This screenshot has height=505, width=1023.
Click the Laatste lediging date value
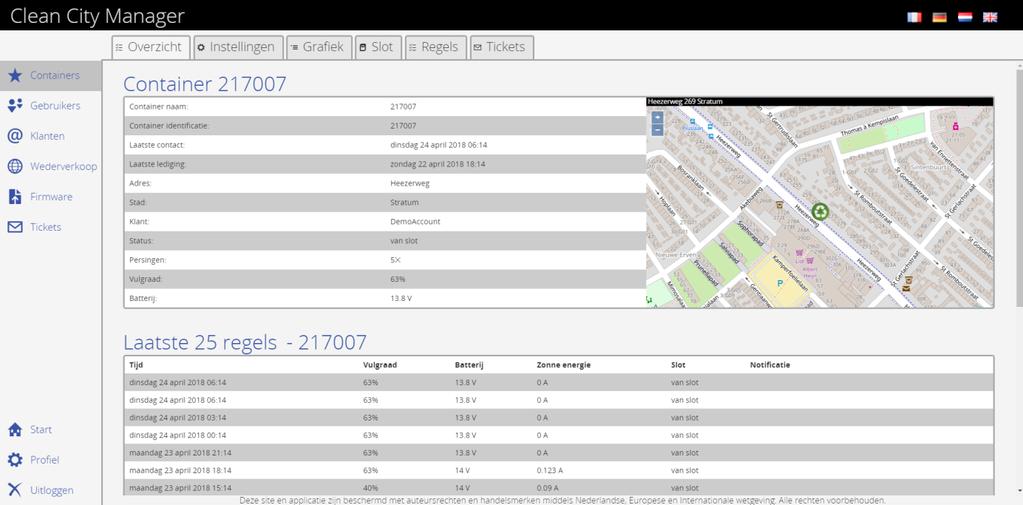pos(437,164)
